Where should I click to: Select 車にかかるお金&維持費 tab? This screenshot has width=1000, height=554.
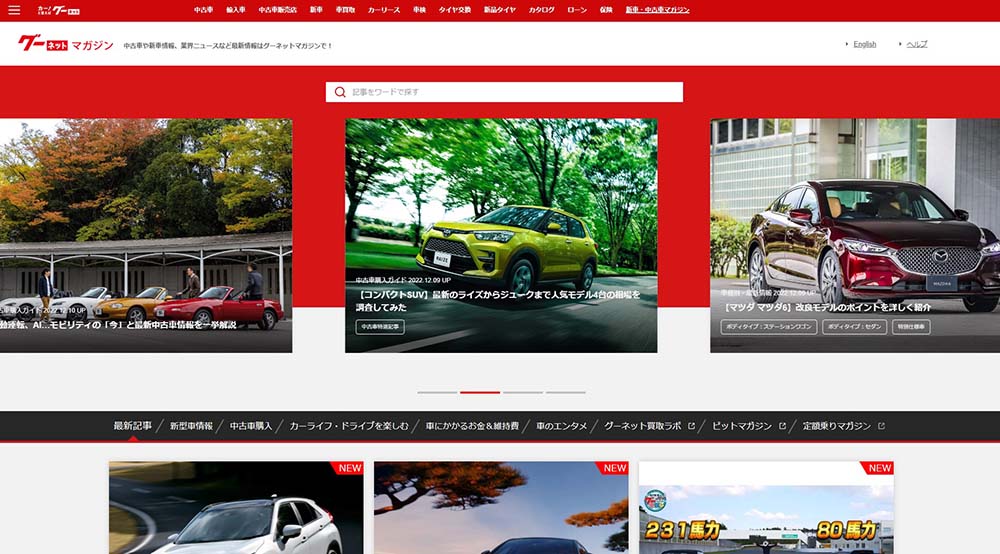[472, 426]
